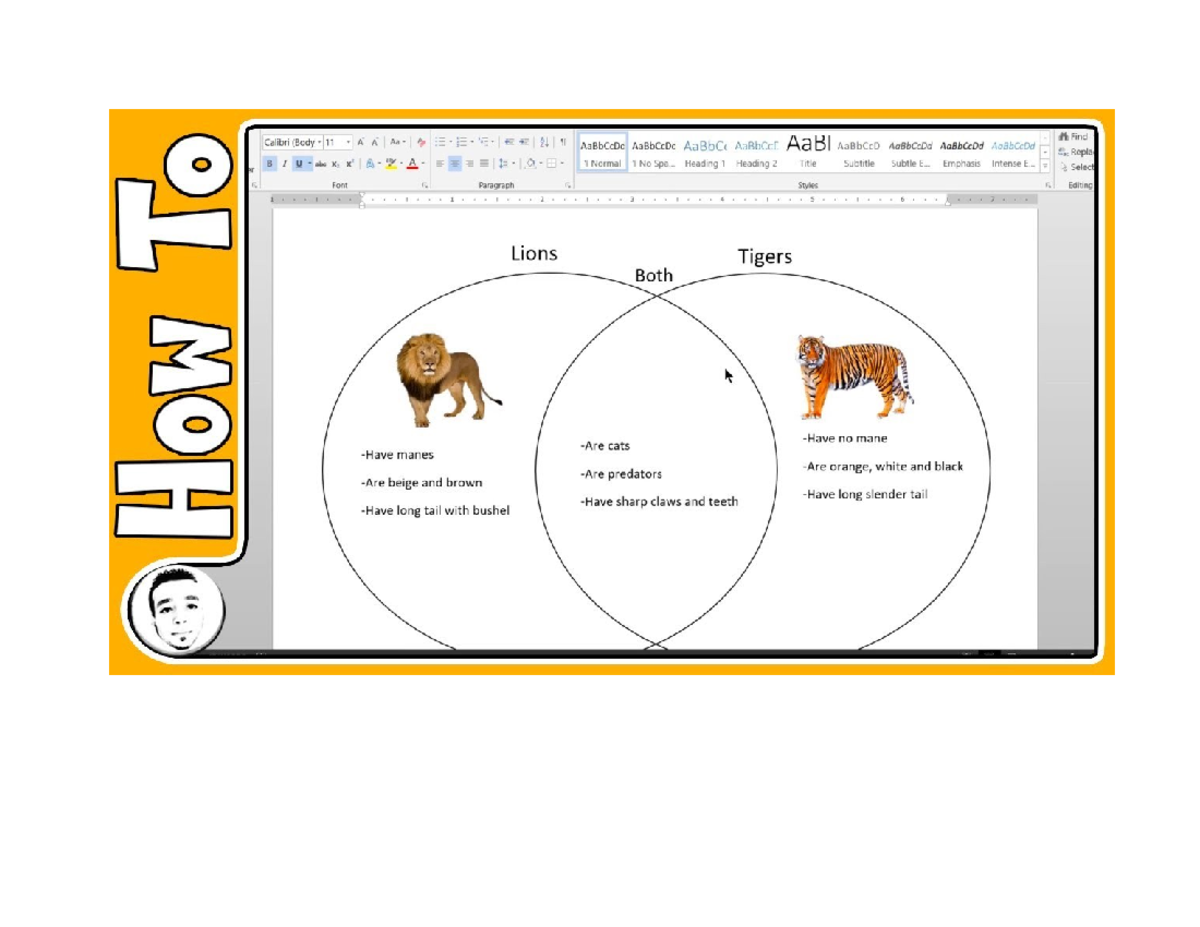This screenshot has height=927, width=1200.
Task: Open the underline style dropdown arrow
Action: tap(310, 163)
